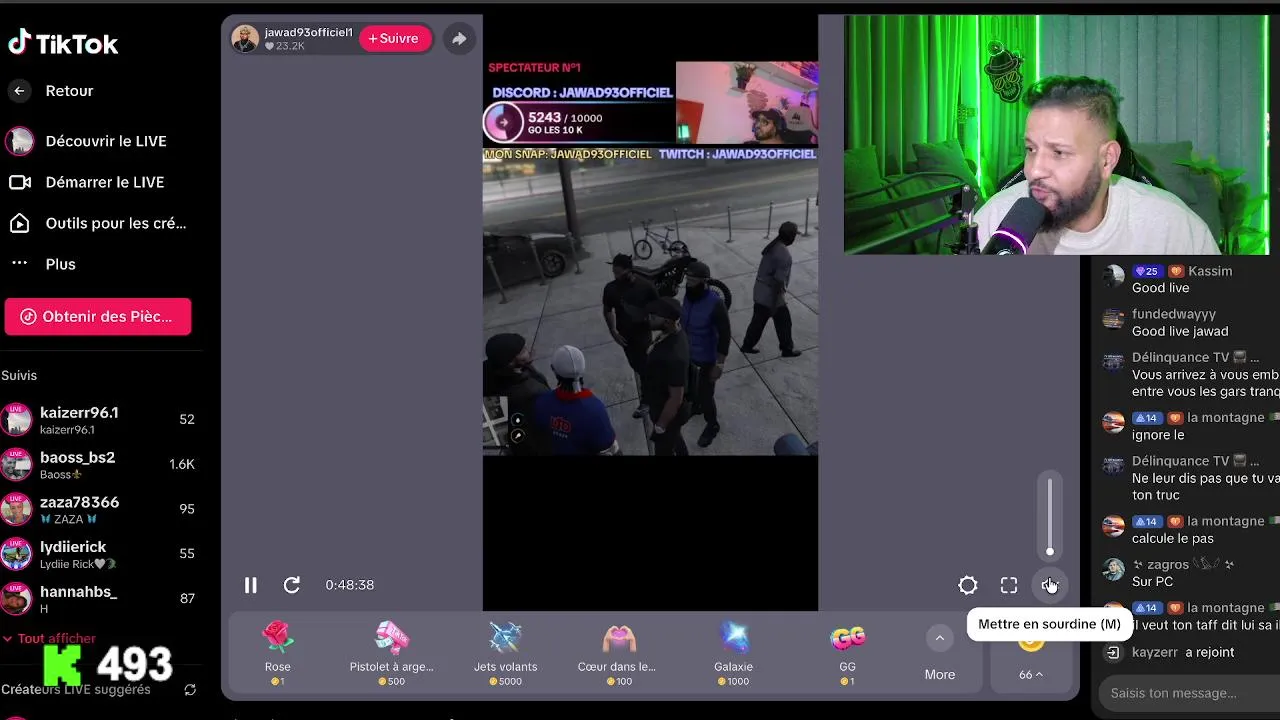The image size is (1280, 720).
Task: Go back with the Retour arrow
Action: coord(19,91)
